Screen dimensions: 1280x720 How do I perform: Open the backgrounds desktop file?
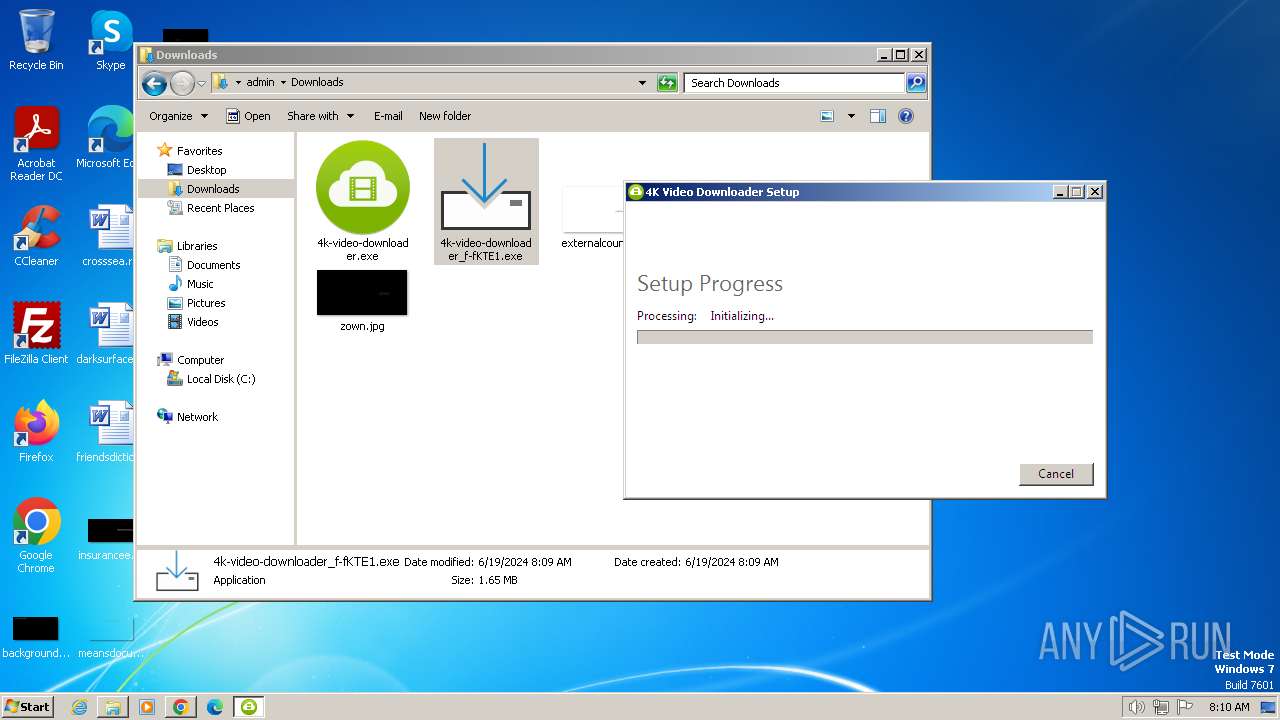pos(36,637)
